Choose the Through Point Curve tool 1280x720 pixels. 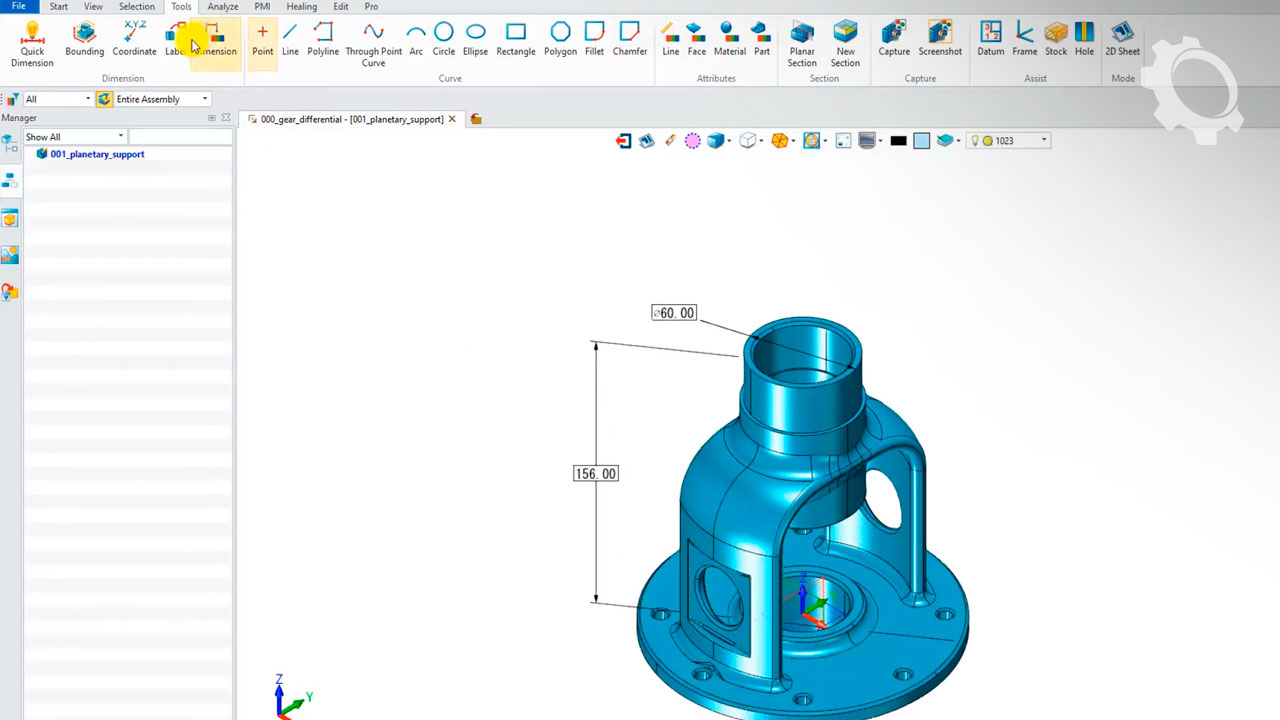tap(373, 44)
